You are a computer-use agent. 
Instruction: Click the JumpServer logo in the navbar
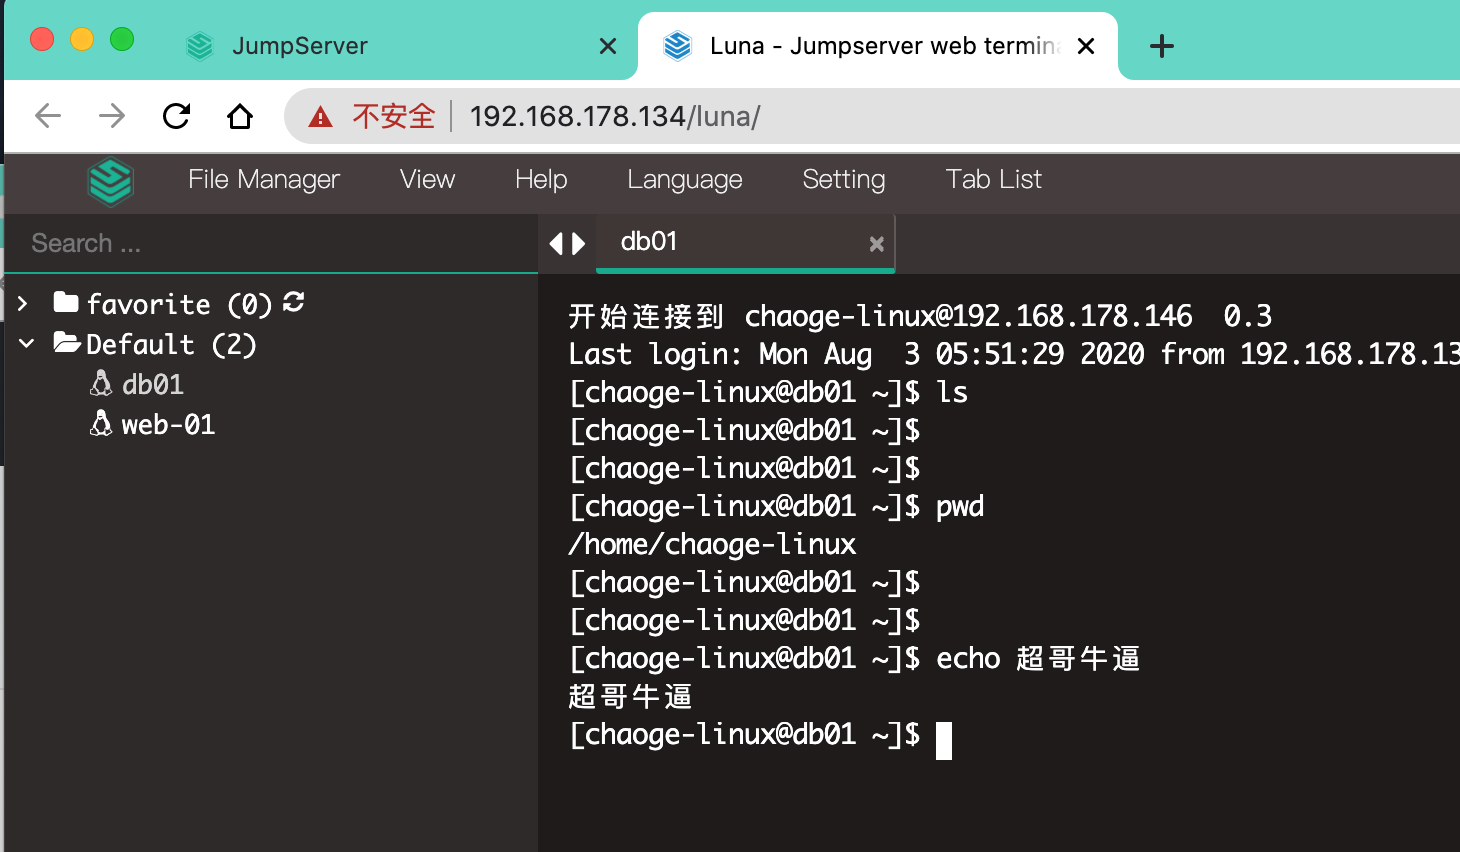pos(110,182)
